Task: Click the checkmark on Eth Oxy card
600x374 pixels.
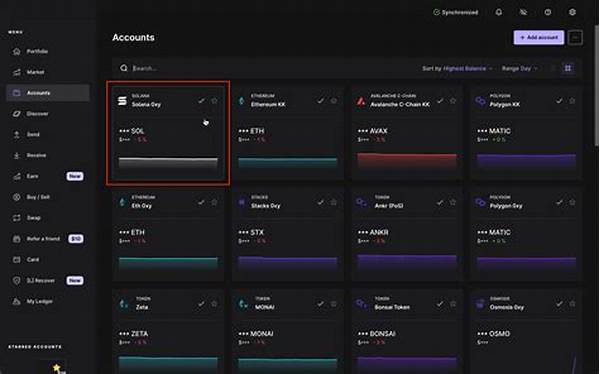Action: tap(201, 202)
